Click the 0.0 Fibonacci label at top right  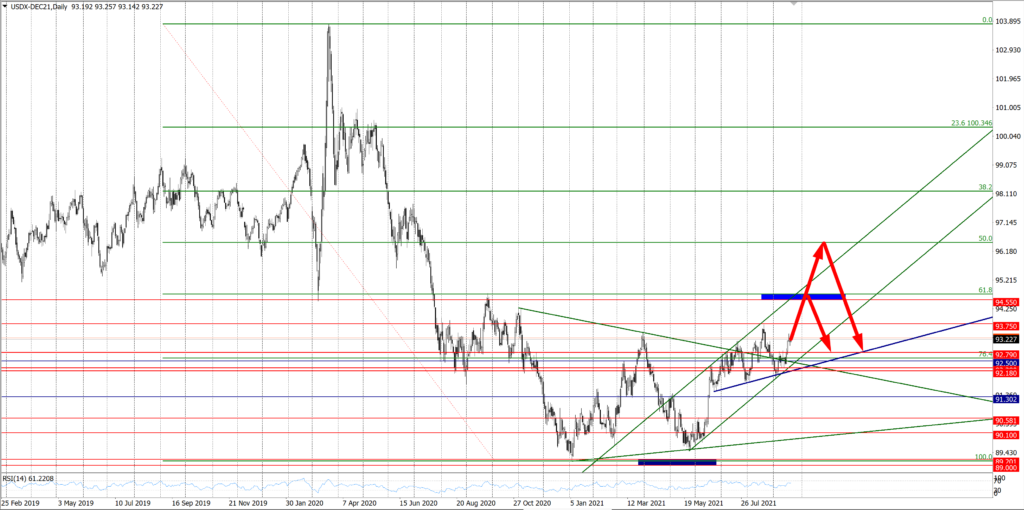coord(986,19)
